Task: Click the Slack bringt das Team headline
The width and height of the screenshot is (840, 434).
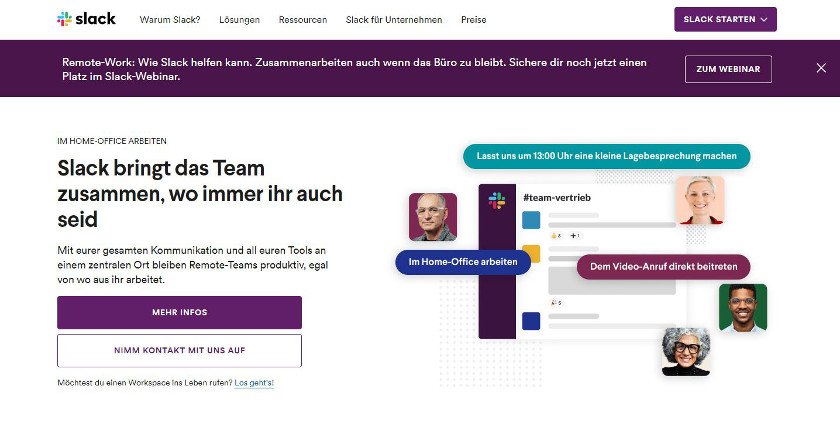Action: (x=200, y=193)
